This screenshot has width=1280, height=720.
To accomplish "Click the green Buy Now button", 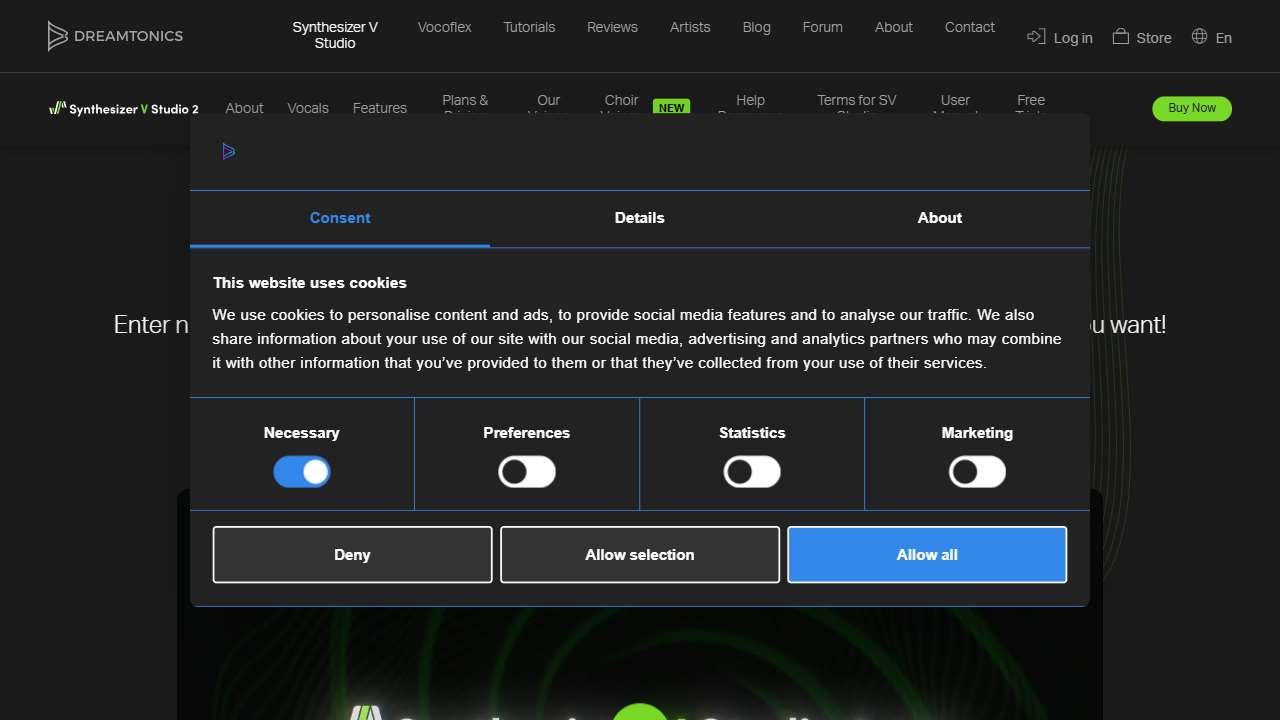I will click(x=1191, y=108).
